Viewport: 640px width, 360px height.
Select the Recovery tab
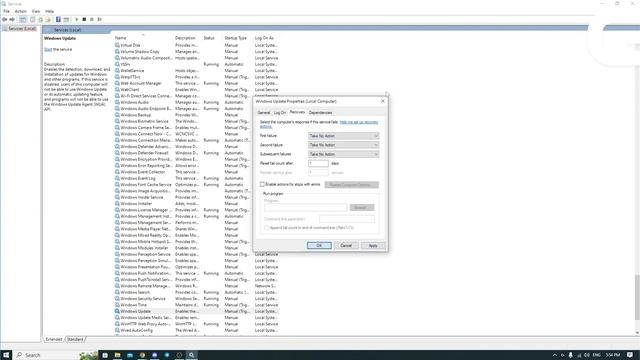click(297, 112)
